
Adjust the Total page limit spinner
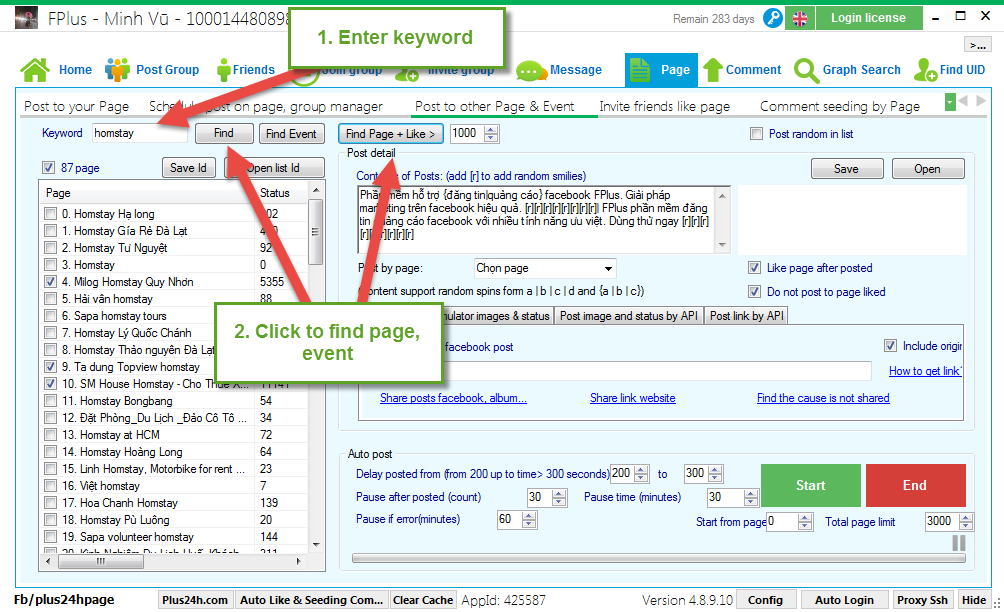[x=967, y=522]
